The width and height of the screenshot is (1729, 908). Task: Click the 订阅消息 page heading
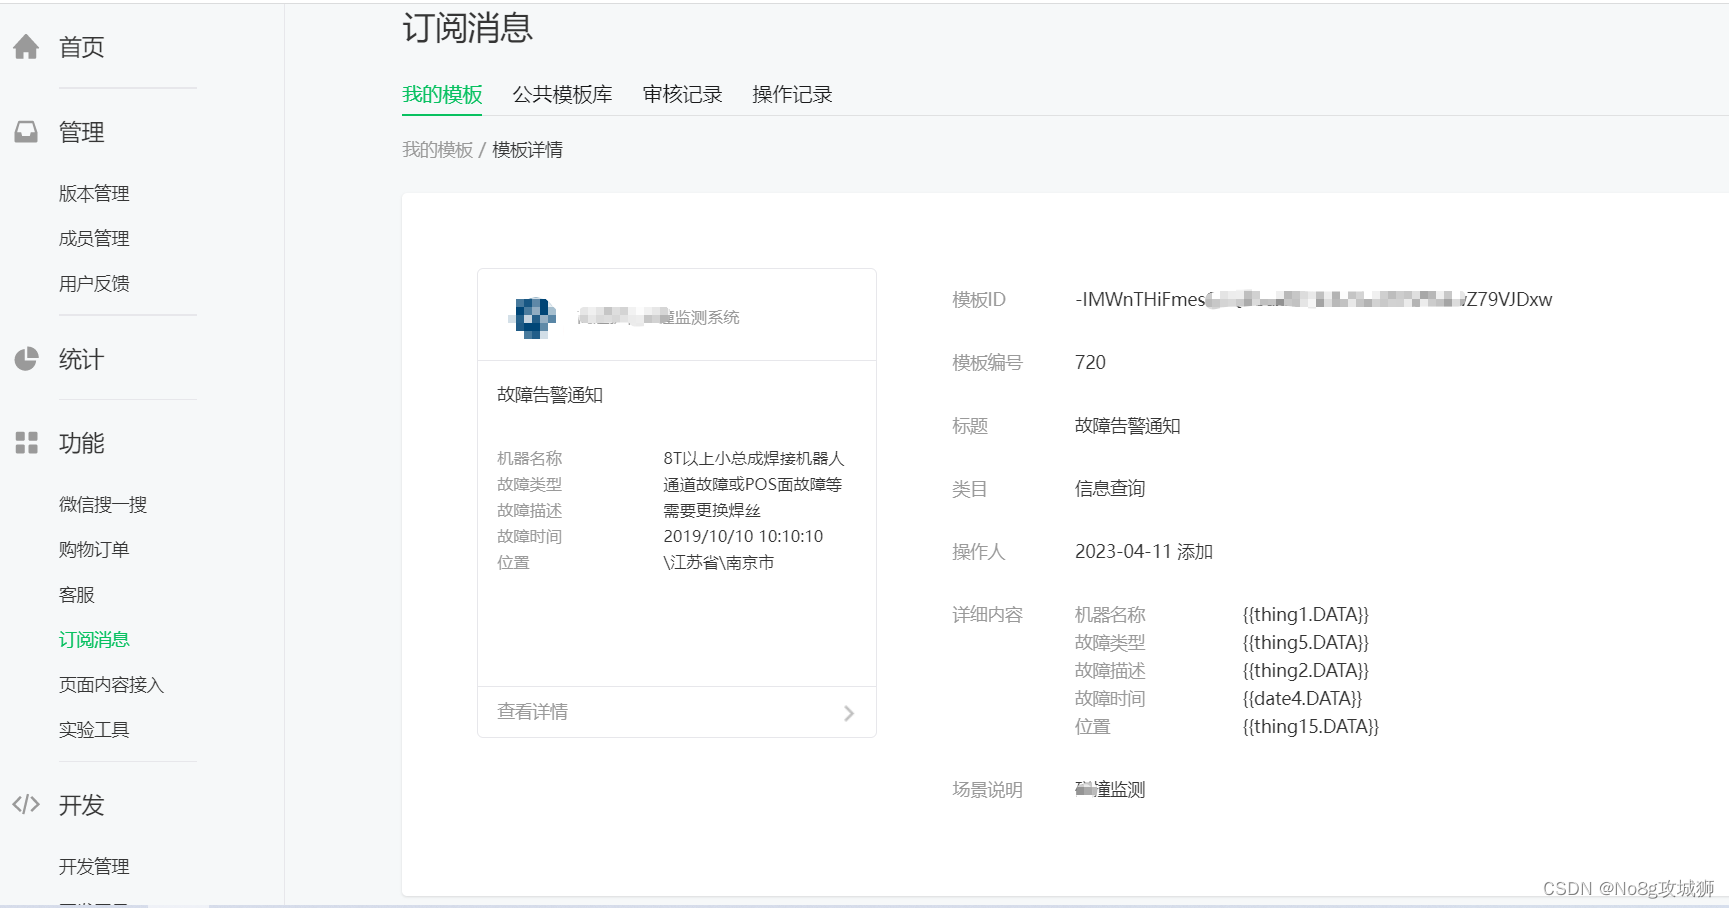click(468, 27)
